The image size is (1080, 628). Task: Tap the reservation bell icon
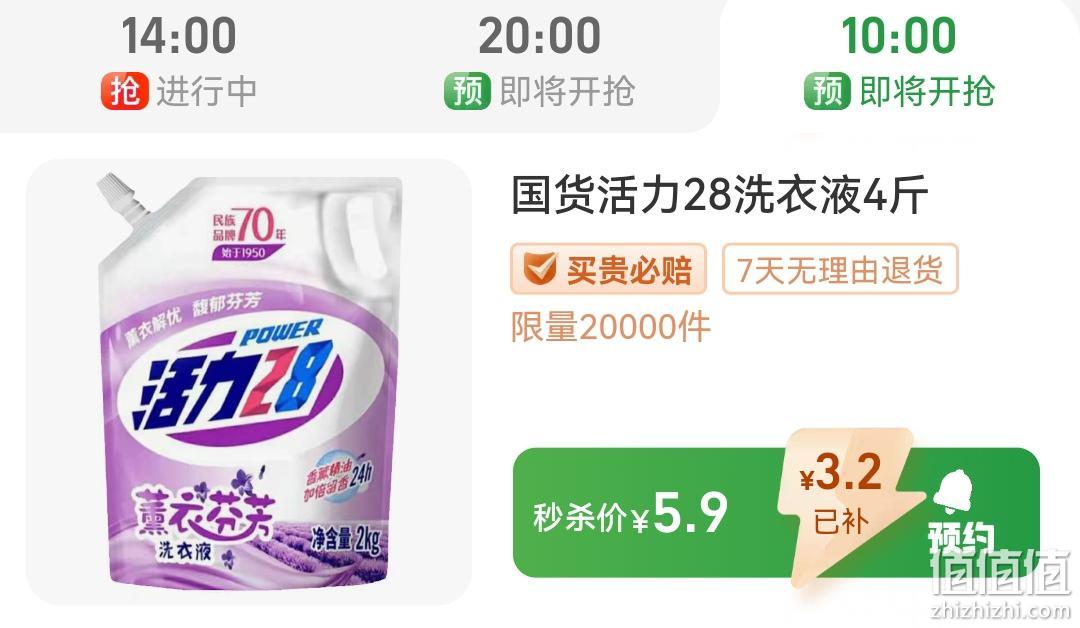point(955,491)
